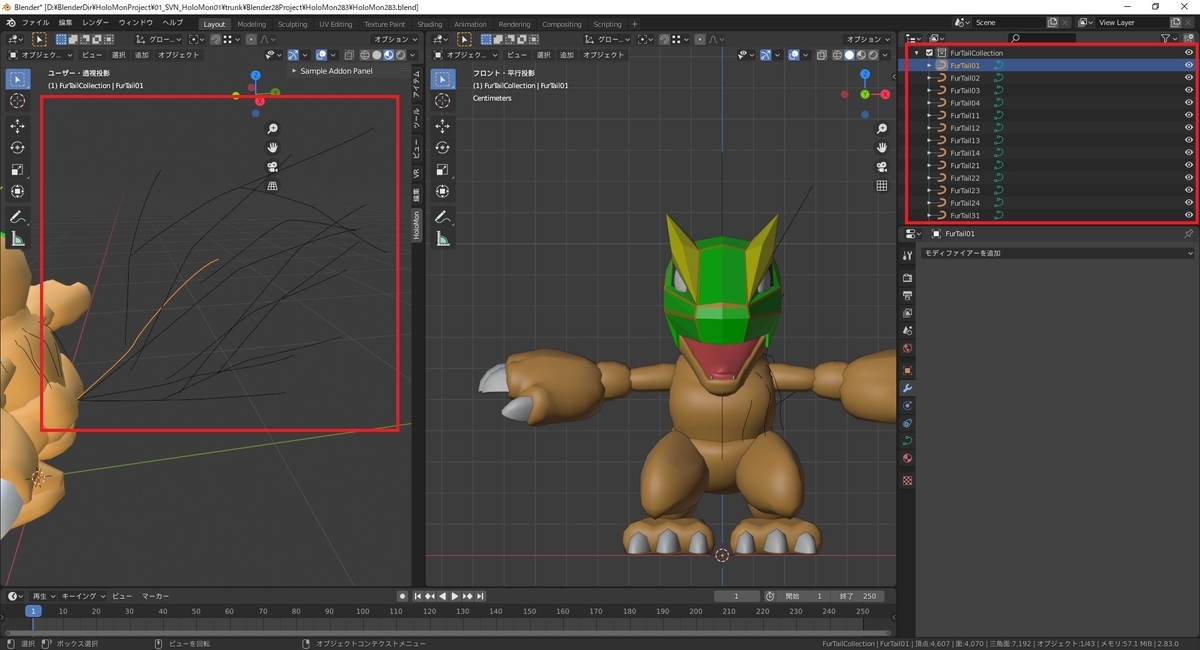Switch to the UV Editing workspace tab
Image resolution: width=1200 pixels, height=650 pixels.
tap(336, 24)
